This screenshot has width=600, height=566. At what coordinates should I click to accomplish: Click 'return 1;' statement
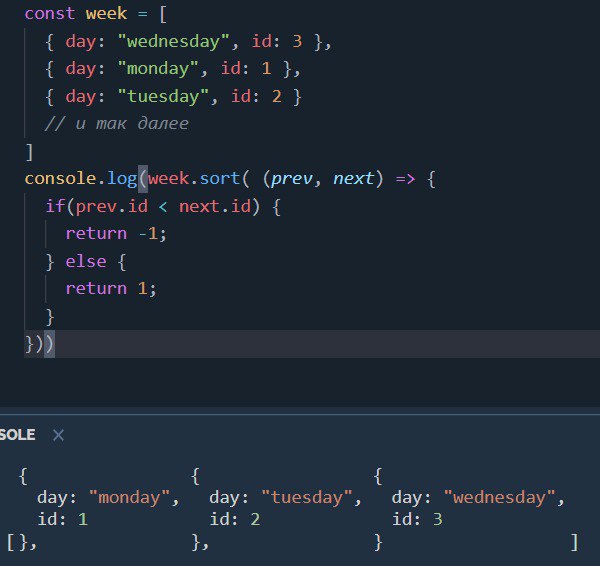[x=111, y=289]
